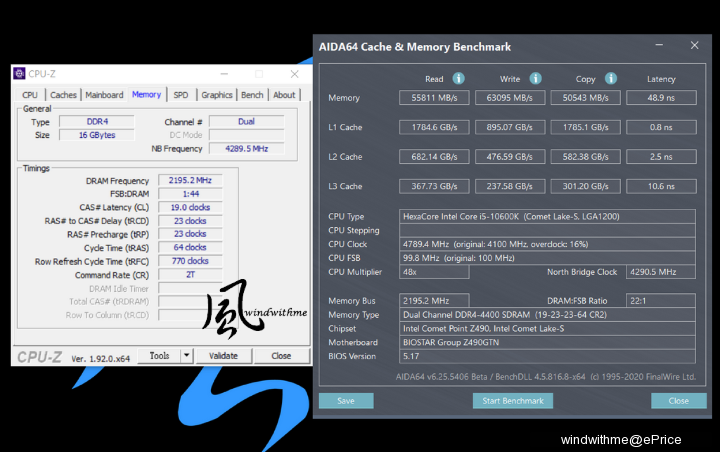
Task: Click the CPU FSB field 99.8 MHz
Action: pyautogui.click(x=547, y=258)
